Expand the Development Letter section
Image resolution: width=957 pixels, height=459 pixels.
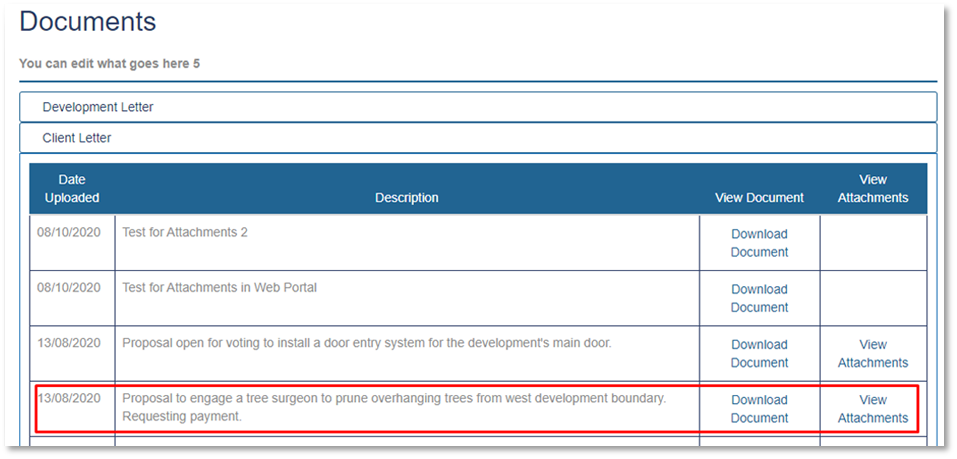pos(97,107)
